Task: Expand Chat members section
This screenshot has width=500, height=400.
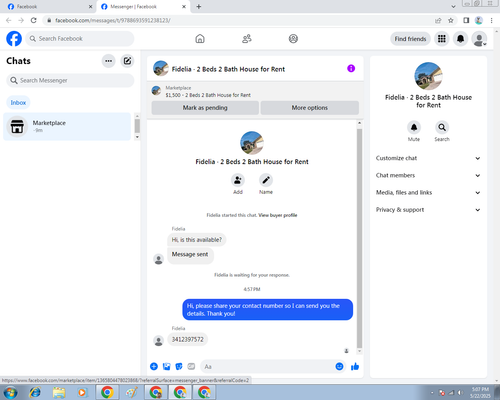Action: (428, 175)
